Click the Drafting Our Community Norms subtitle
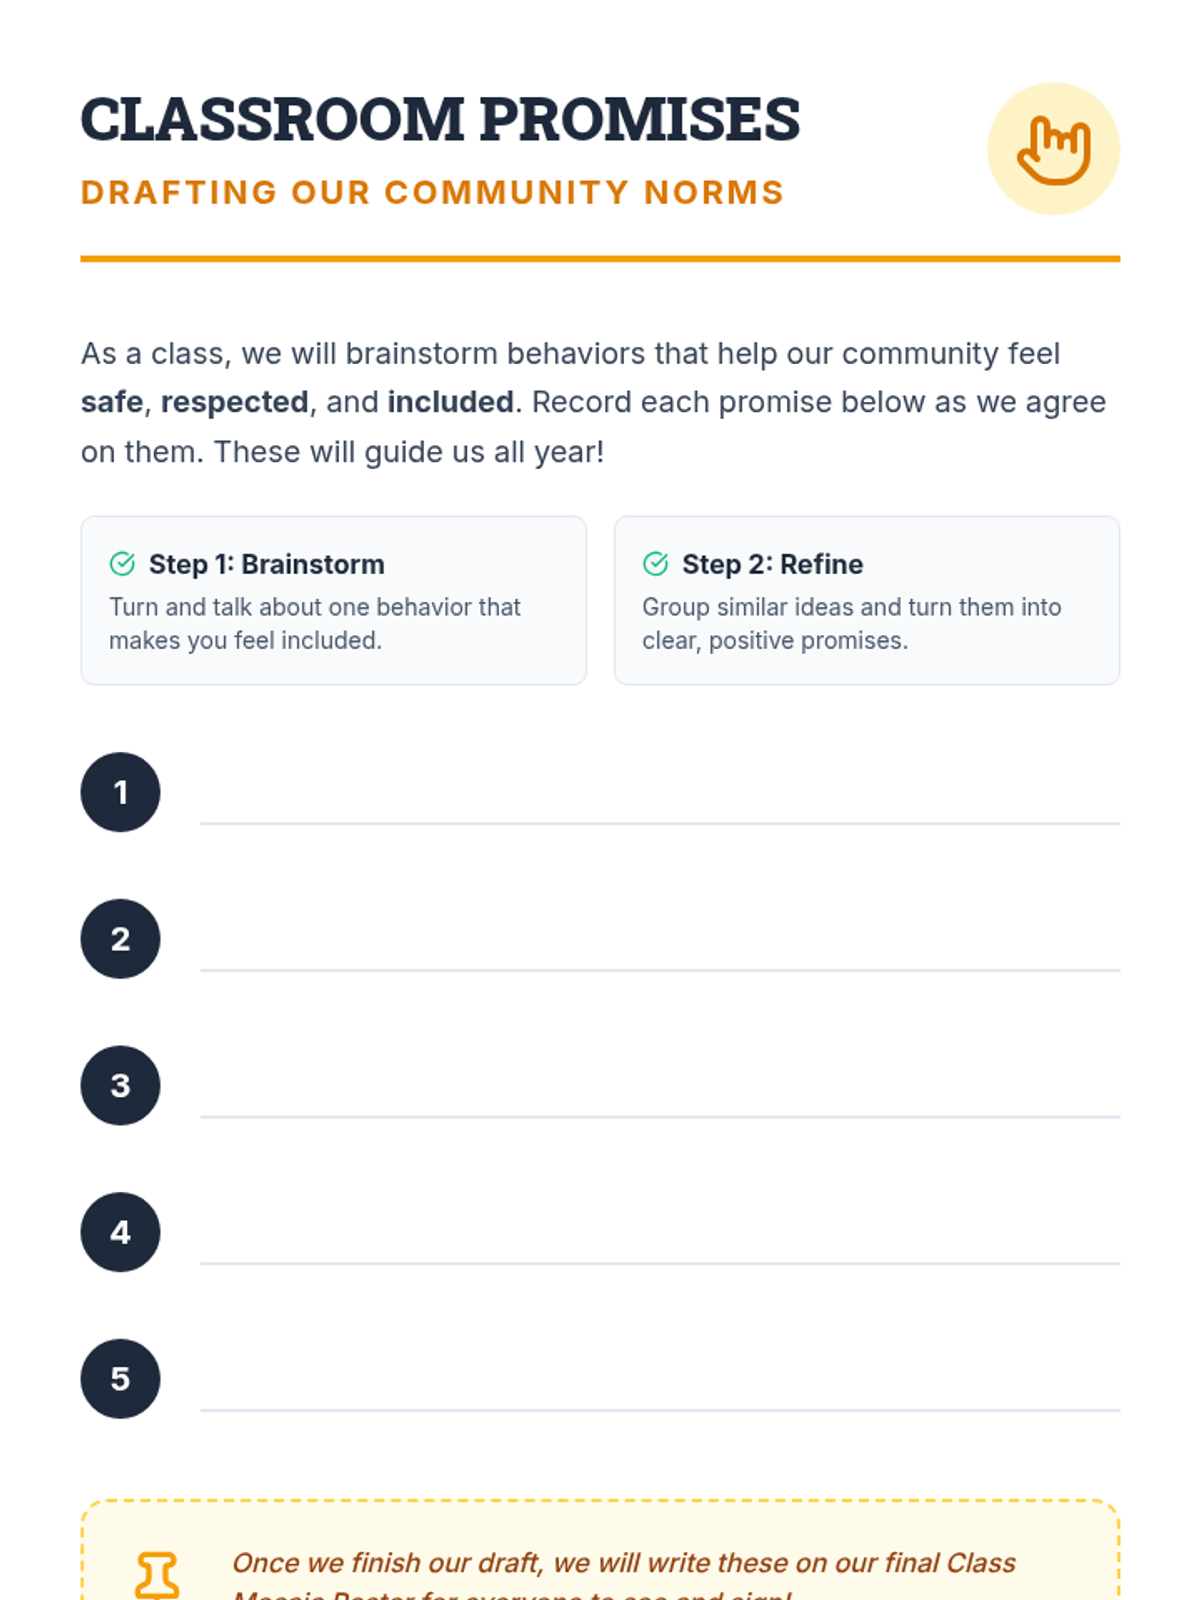 pyautogui.click(x=432, y=192)
